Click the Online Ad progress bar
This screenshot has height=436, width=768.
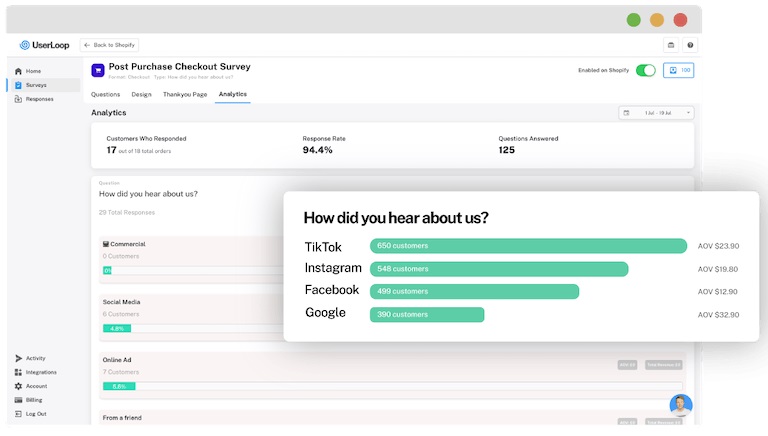pyautogui.click(x=392, y=386)
